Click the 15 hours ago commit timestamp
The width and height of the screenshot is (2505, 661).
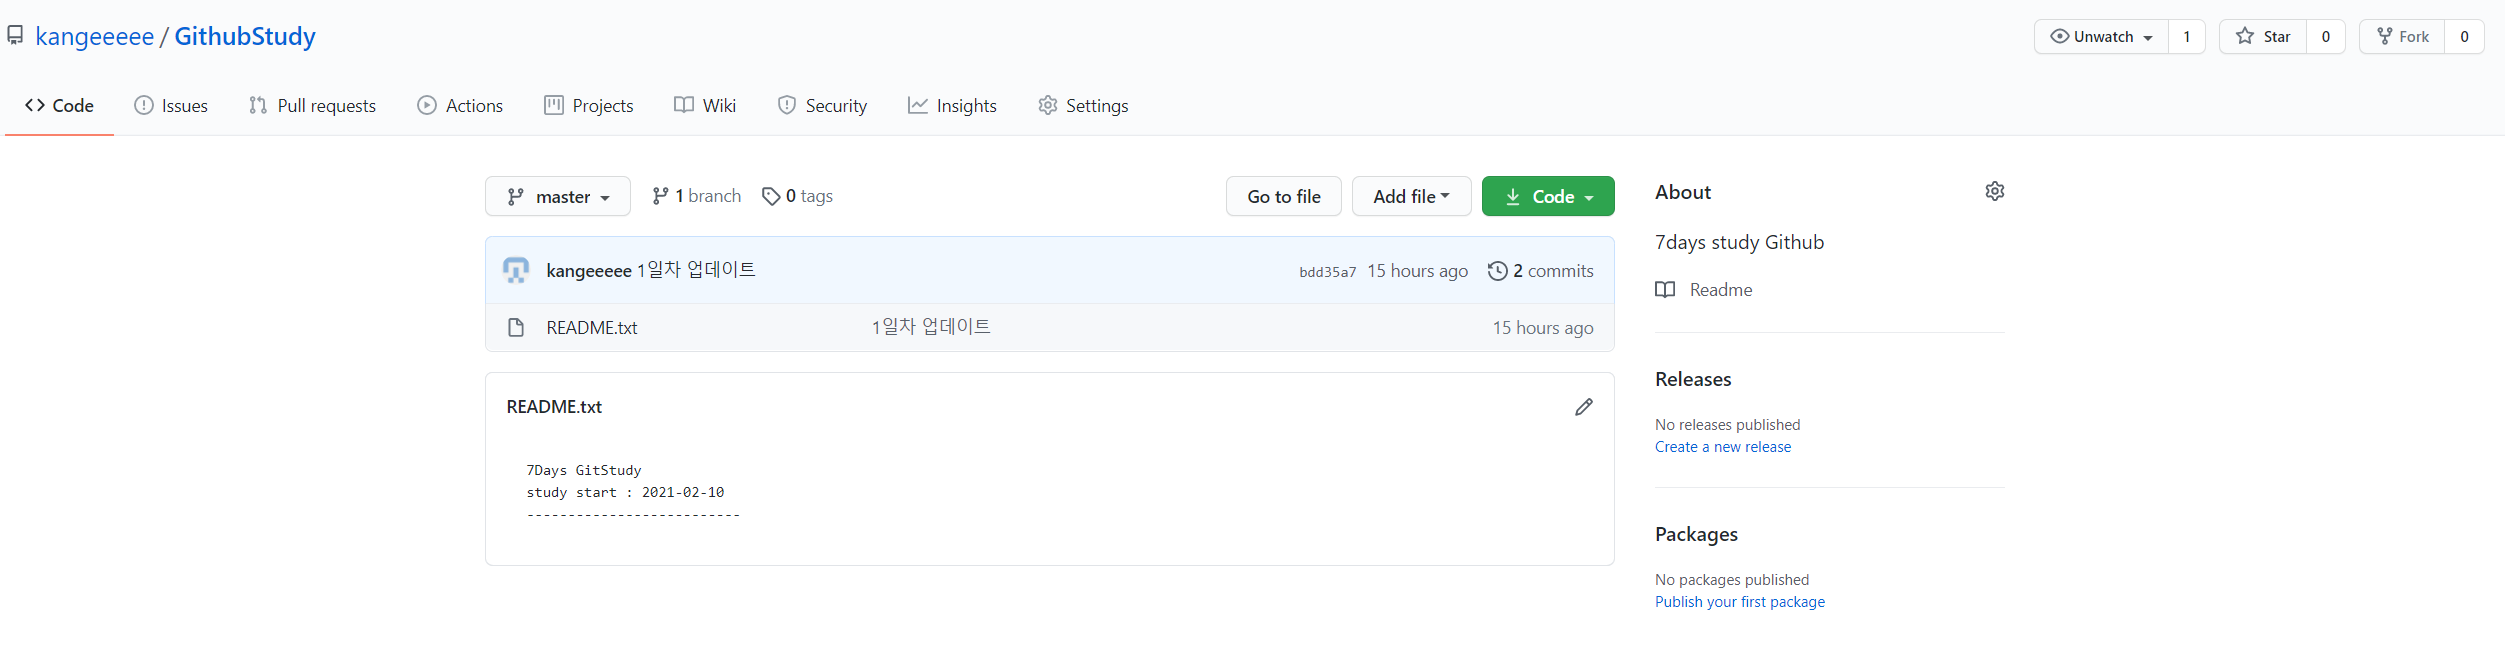pyautogui.click(x=1417, y=271)
